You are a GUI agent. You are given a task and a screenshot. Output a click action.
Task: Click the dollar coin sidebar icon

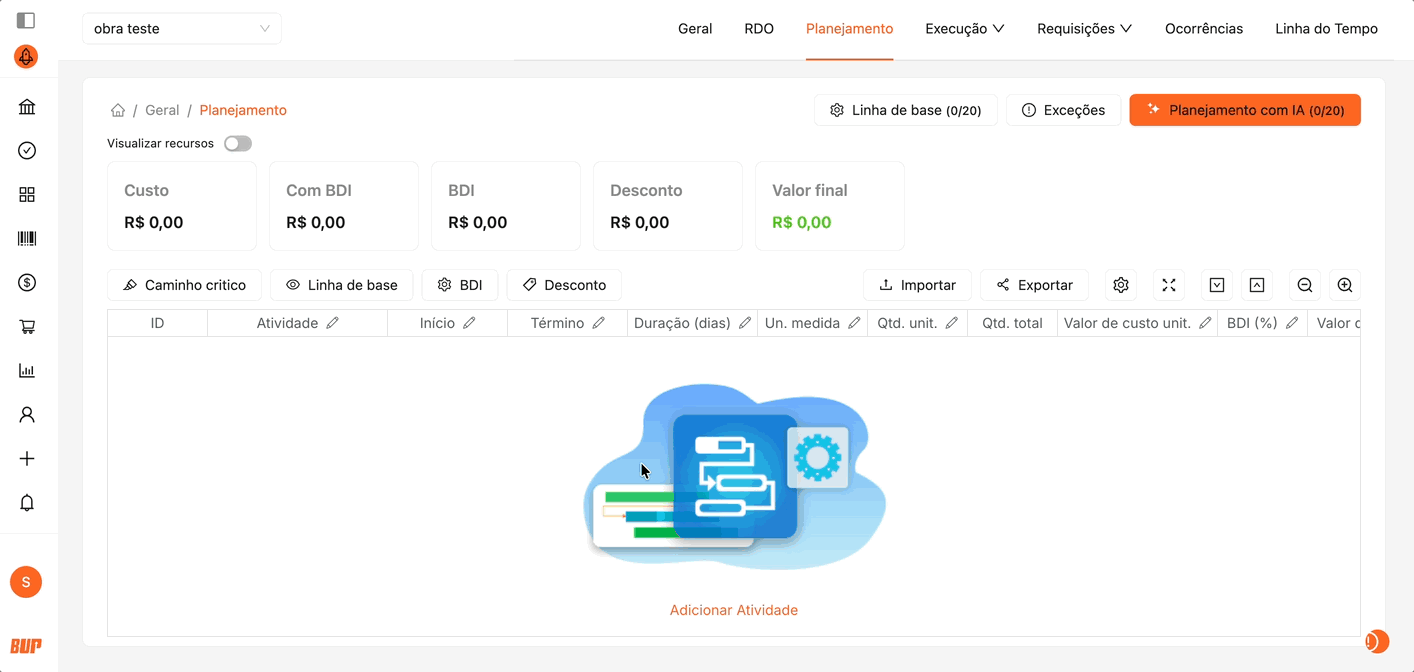[x=27, y=283]
